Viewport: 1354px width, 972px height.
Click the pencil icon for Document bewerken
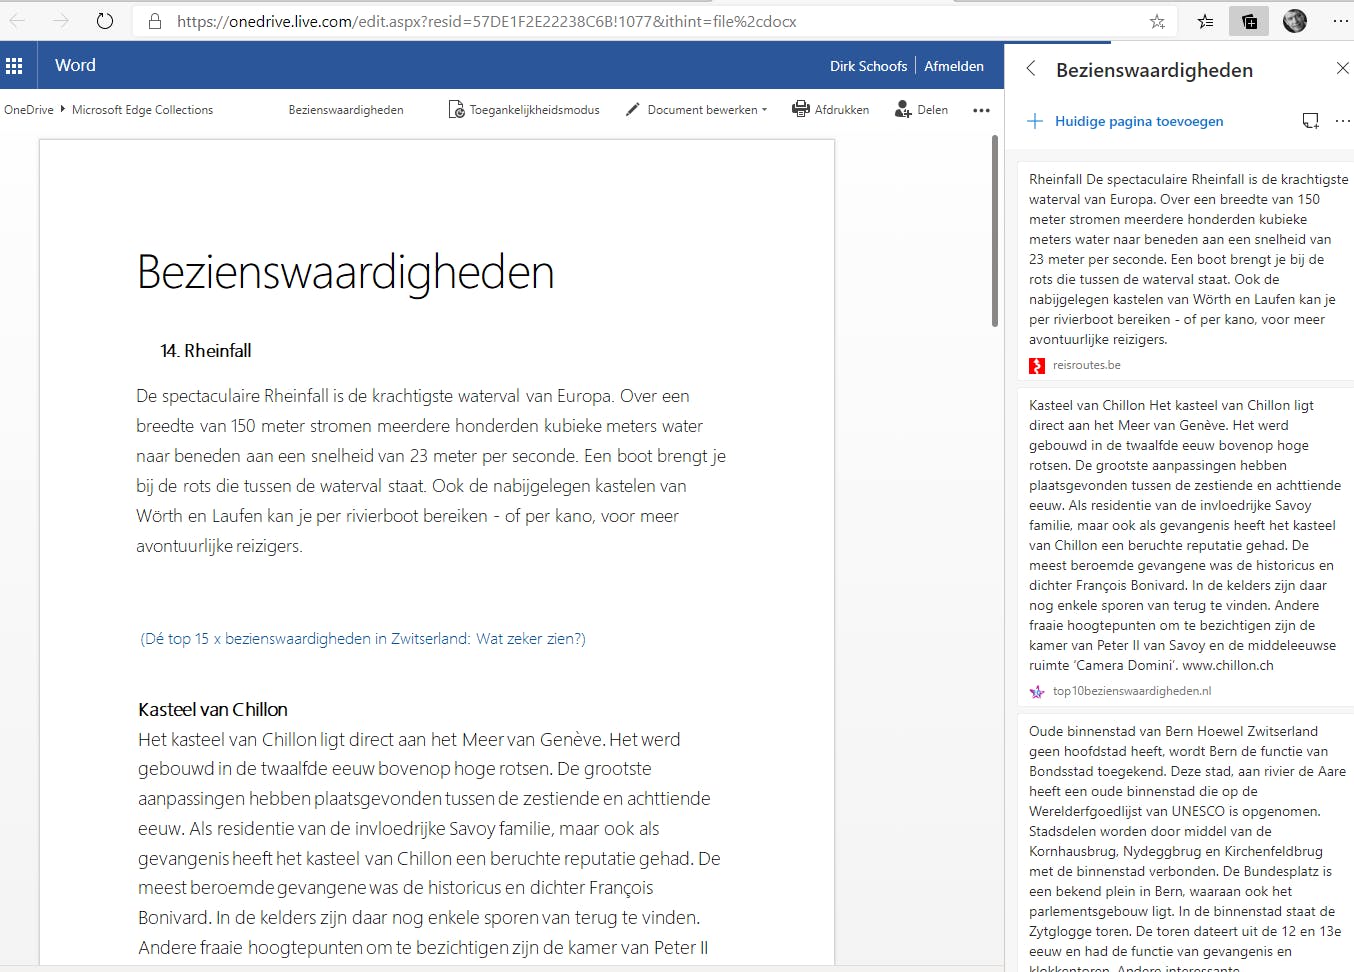[x=632, y=109]
